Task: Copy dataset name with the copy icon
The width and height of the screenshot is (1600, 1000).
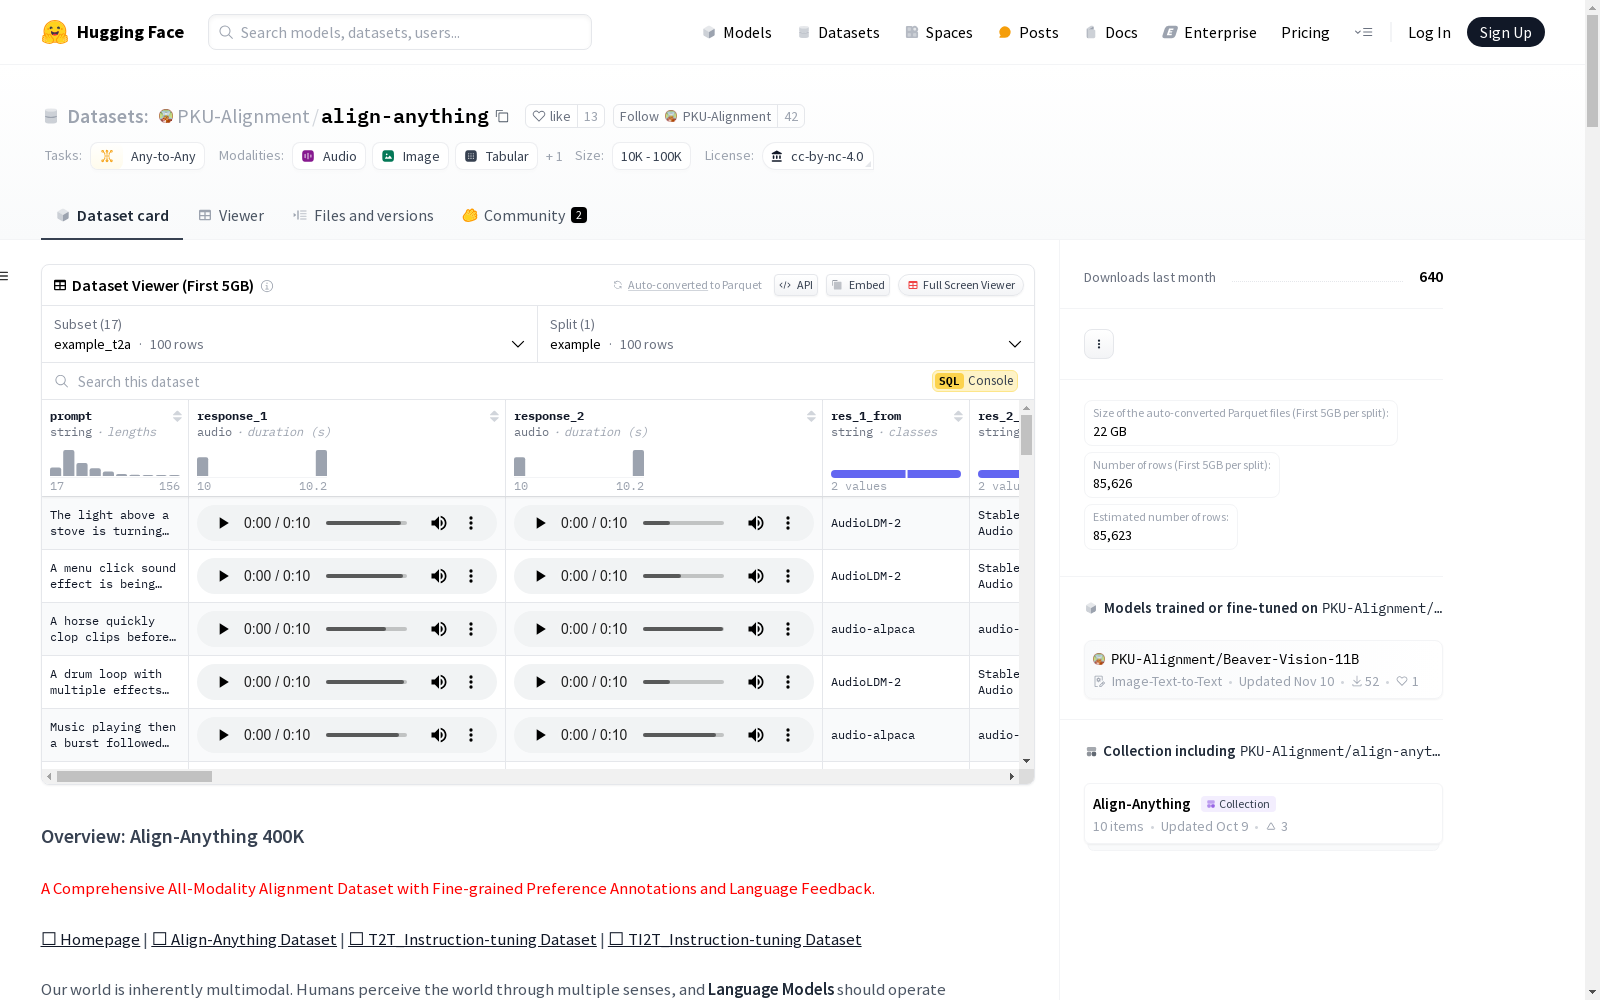Action: (x=503, y=117)
